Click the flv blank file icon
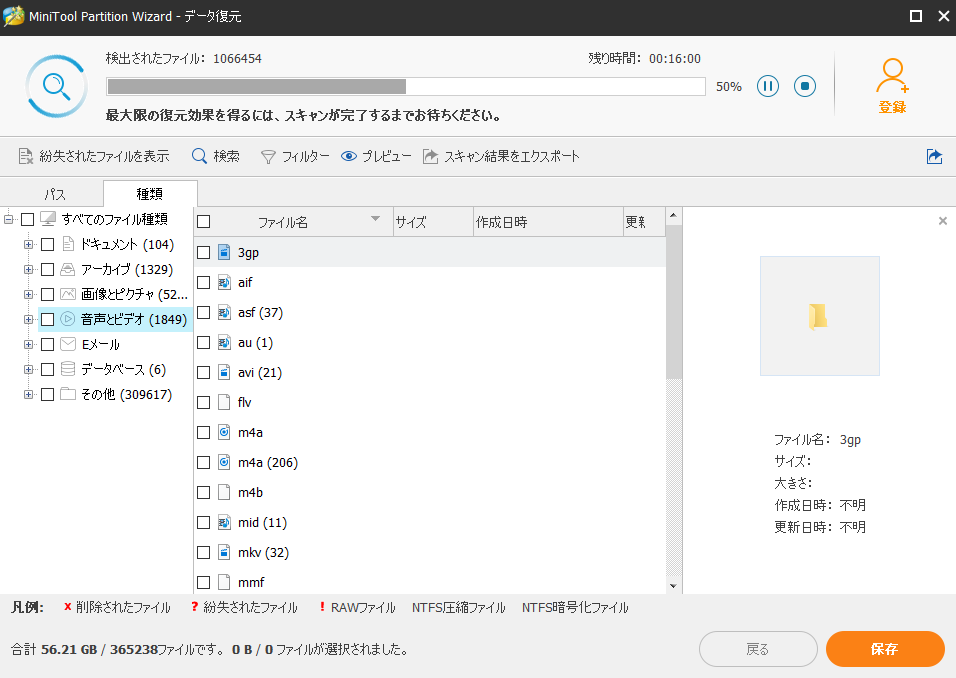 224,402
